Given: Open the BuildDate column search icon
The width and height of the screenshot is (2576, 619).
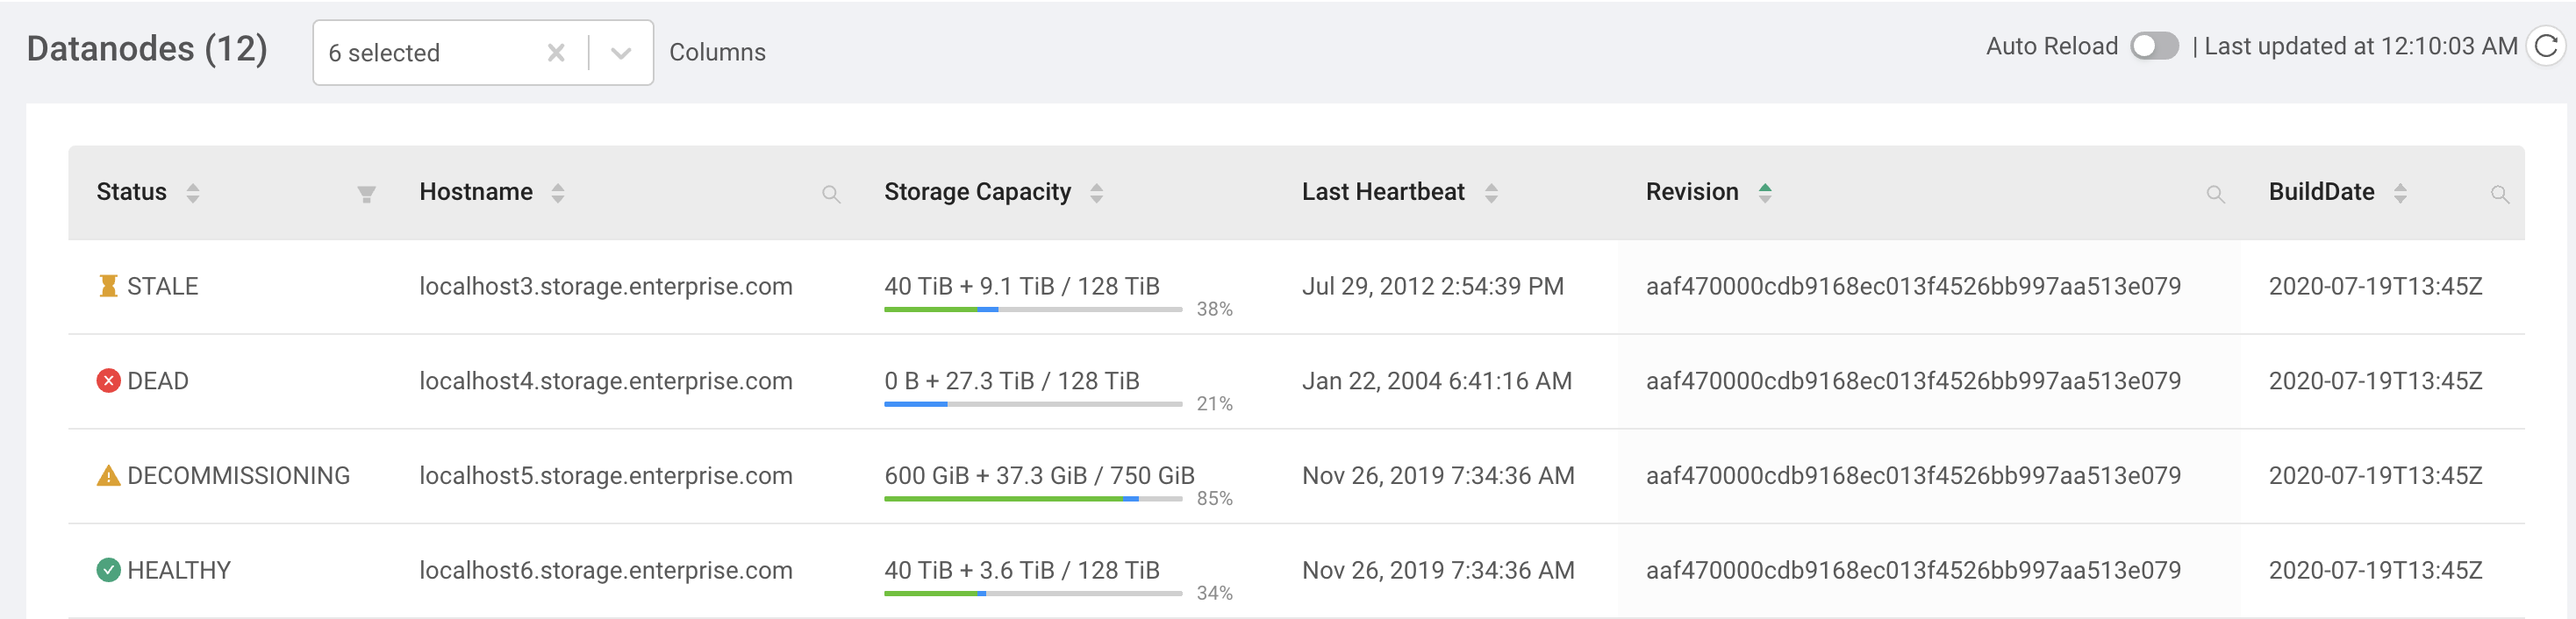Looking at the screenshot, I should [2499, 194].
